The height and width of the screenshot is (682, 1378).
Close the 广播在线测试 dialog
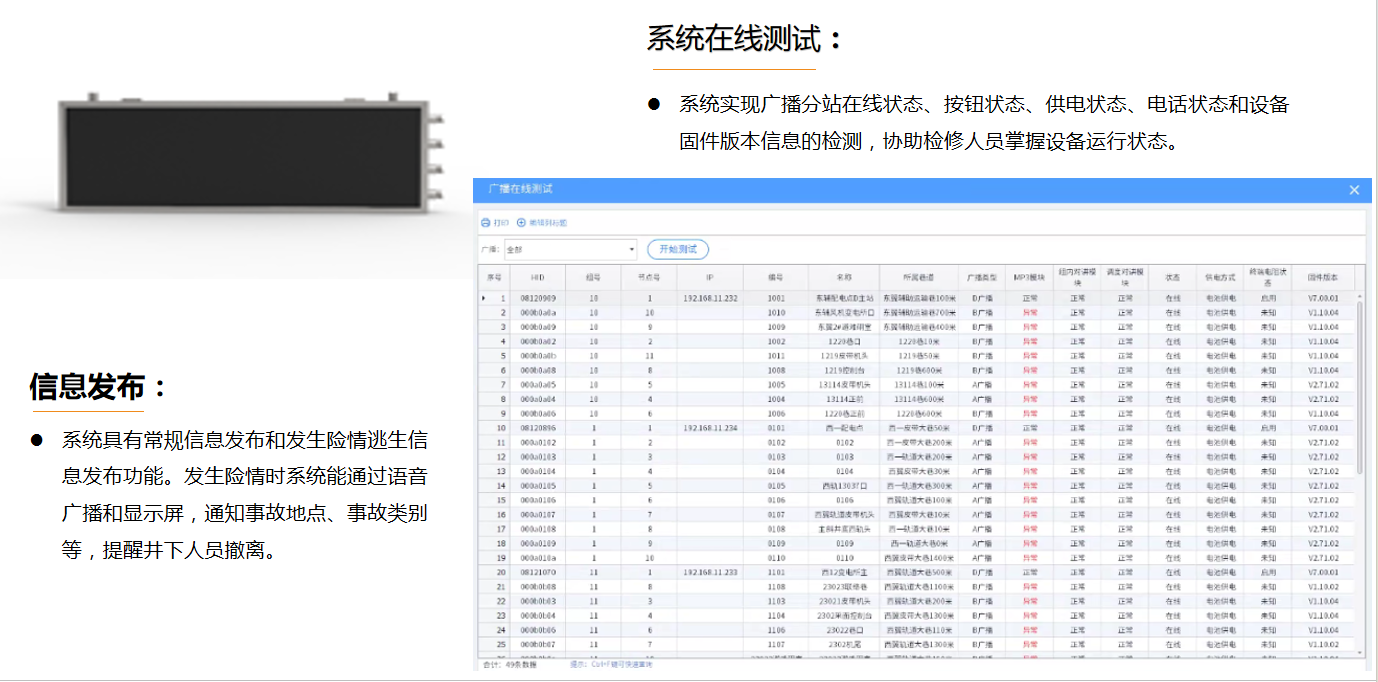tap(1354, 190)
